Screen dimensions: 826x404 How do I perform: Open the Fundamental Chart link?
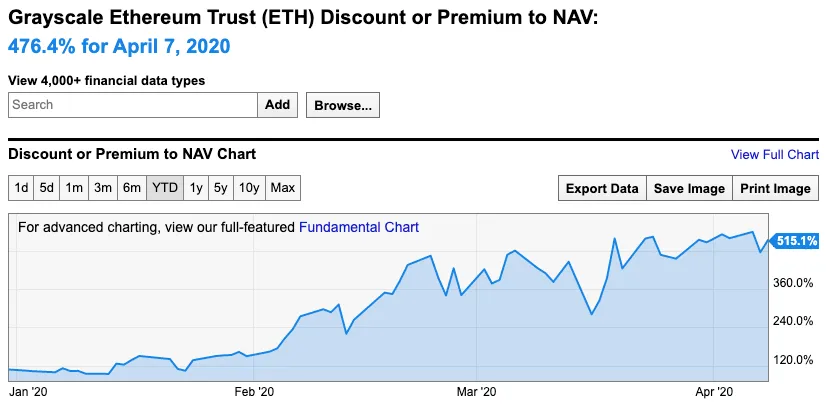click(x=359, y=228)
